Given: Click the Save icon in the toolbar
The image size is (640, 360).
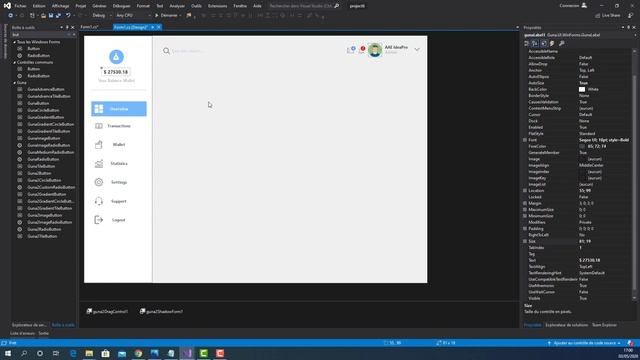Looking at the screenshot, I should pyautogui.click(x=51, y=16).
